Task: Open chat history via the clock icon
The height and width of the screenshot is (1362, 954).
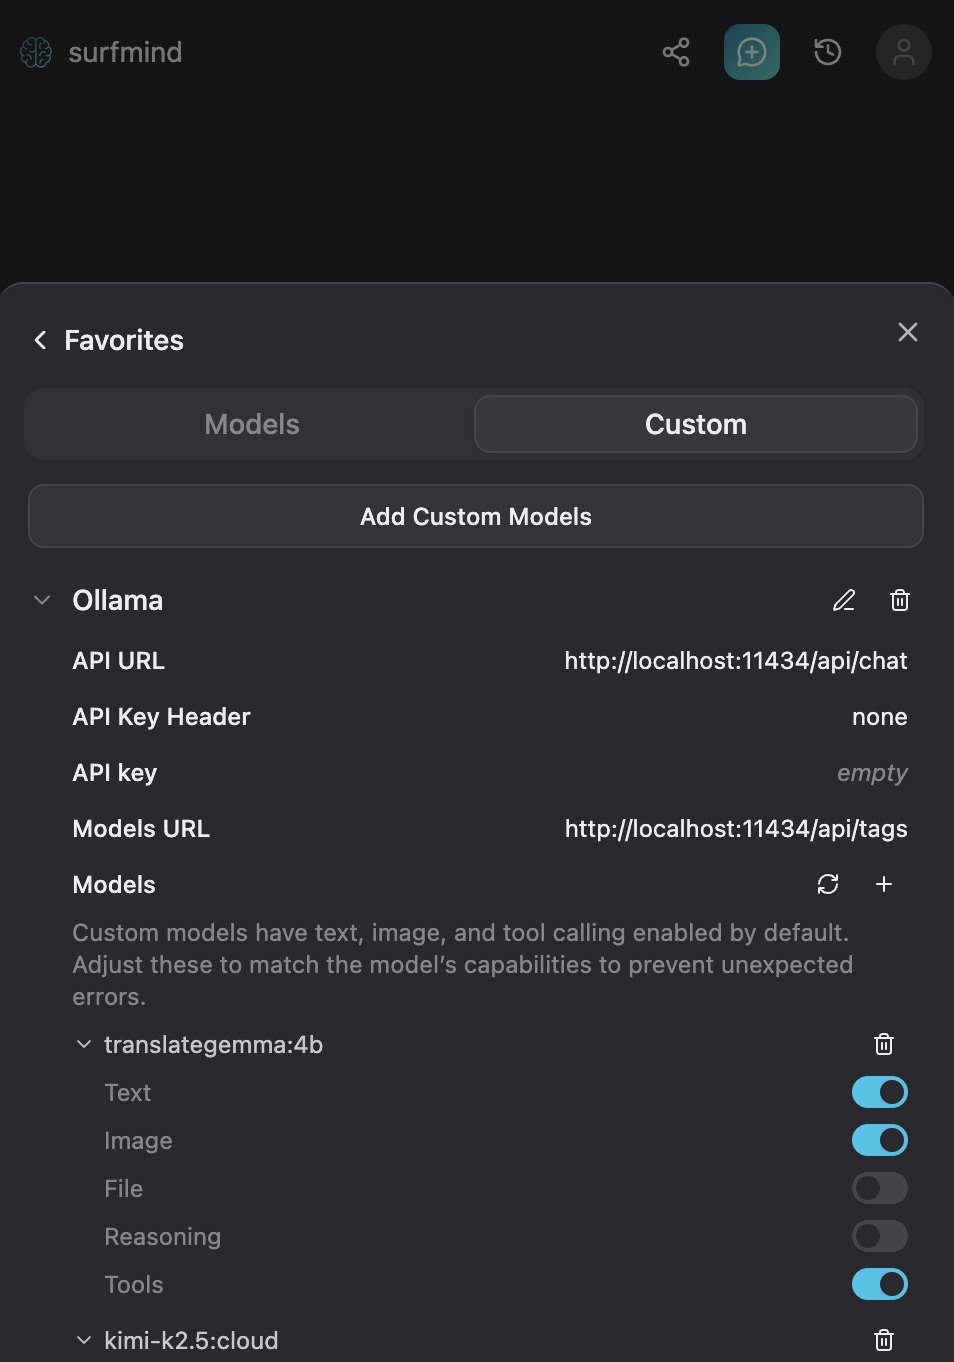Action: (826, 52)
